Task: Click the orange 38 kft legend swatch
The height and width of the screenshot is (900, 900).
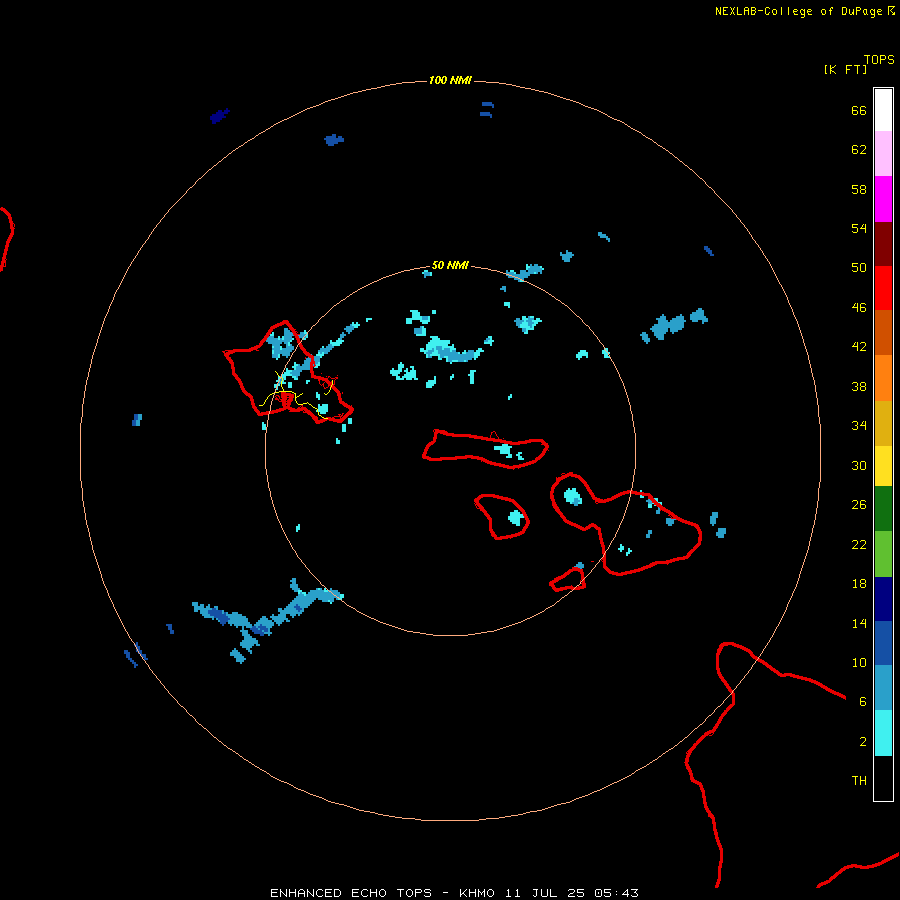Action: point(883,378)
